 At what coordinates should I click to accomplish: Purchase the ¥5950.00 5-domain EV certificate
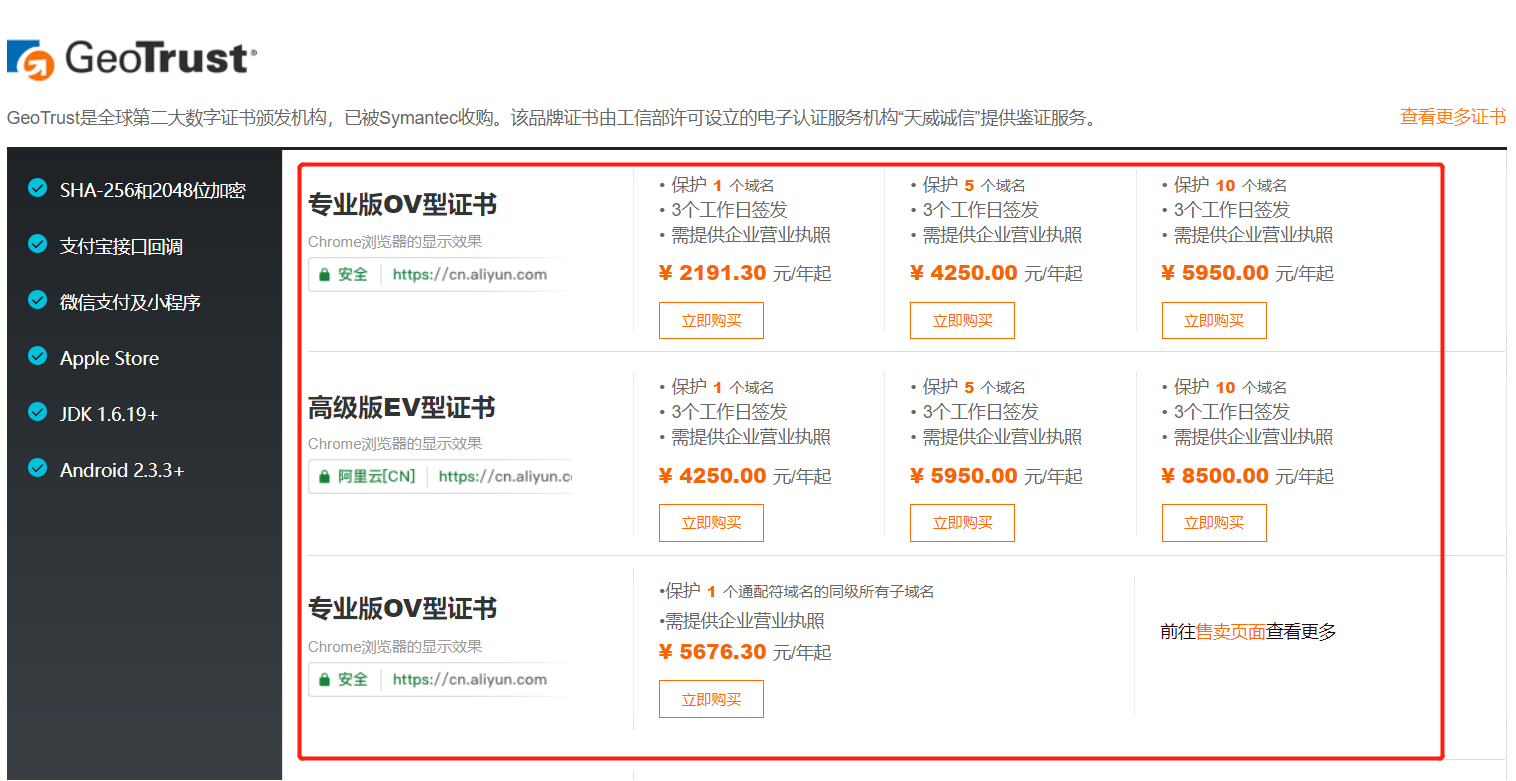click(962, 523)
